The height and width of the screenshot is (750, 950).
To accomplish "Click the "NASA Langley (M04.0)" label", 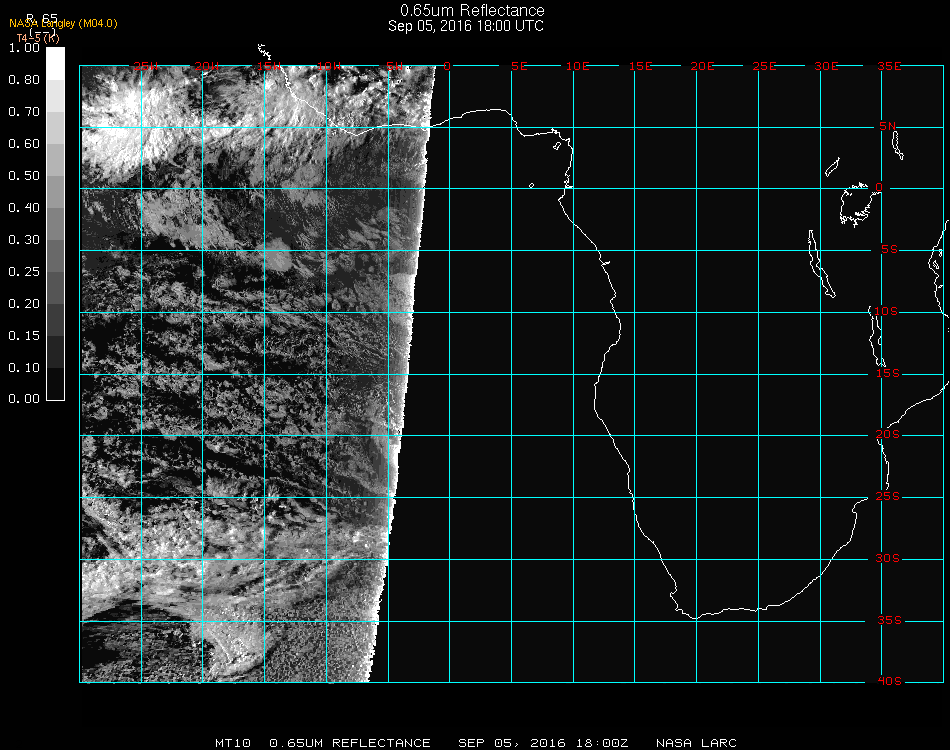I will pos(63,24).
